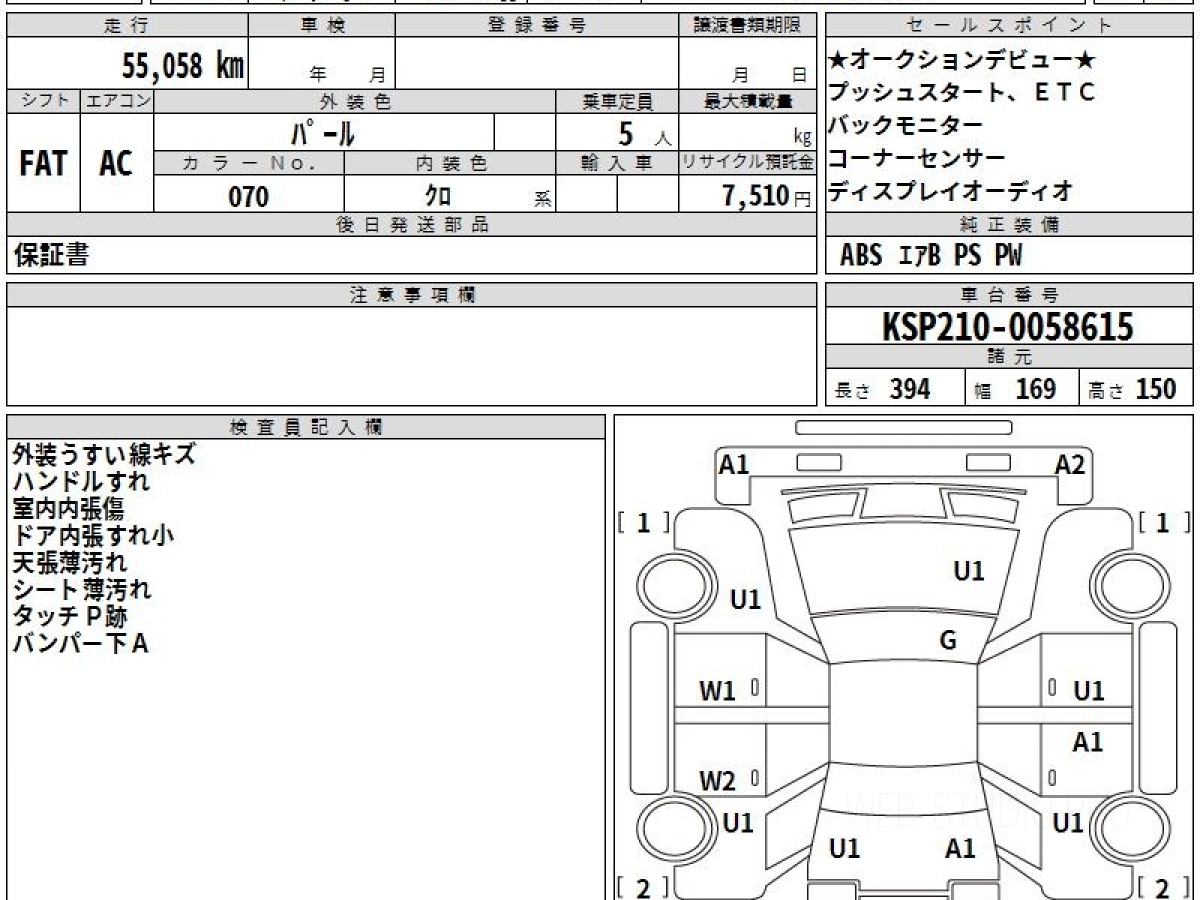Screen dimensions: 1200x900
Task: Click the セールスポイント header
Action: click(x=1008, y=26)
